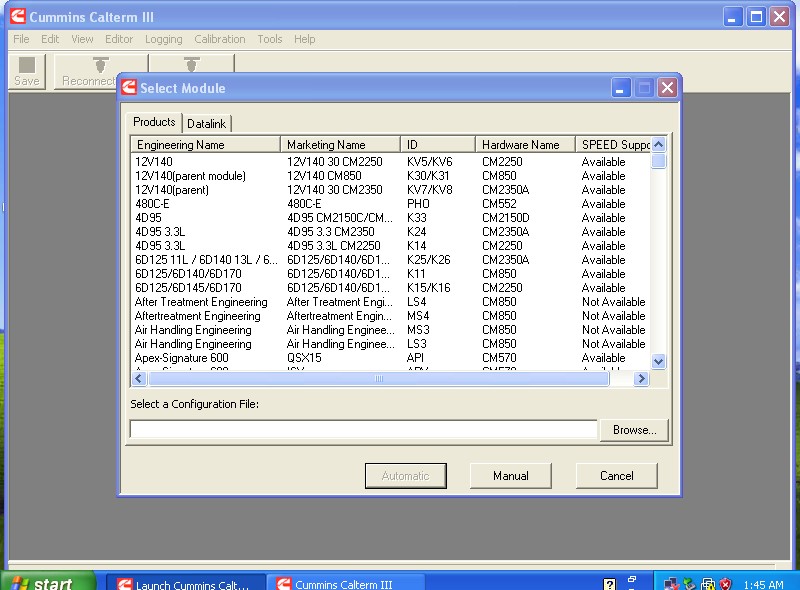800x590 pixels.
Task: Click the Cummins logo in the Select Module title bar
Action: coord(129,87)
